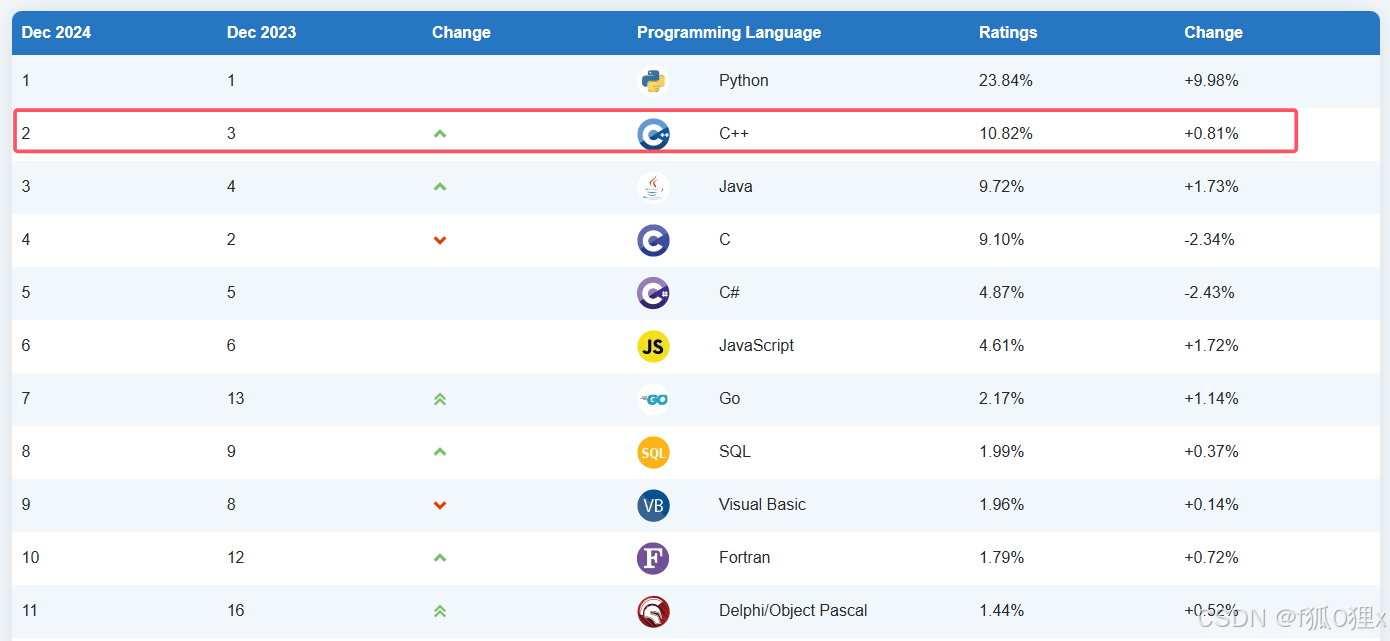Click Delphi's 1.44% rating

click(1002, 610)
